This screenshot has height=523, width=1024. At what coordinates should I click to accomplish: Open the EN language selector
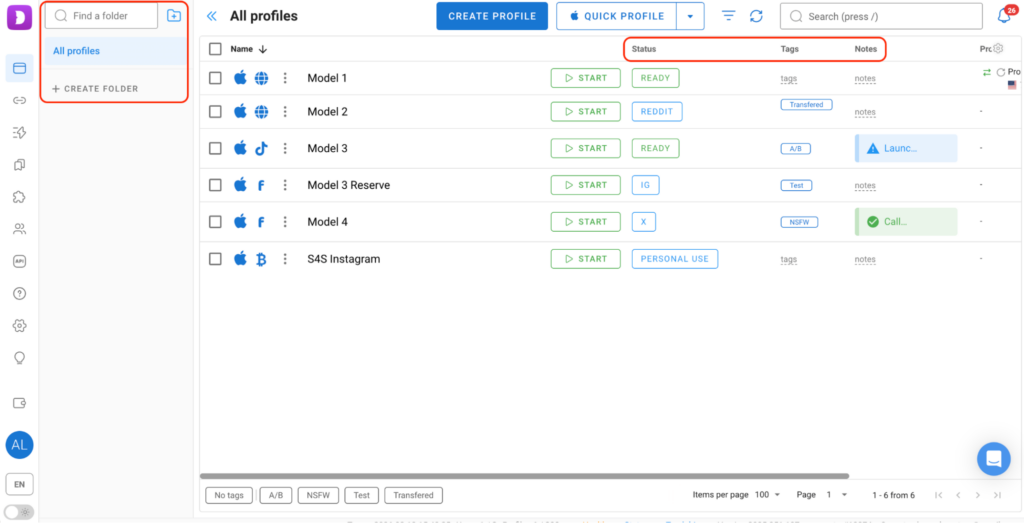(19, 484)
